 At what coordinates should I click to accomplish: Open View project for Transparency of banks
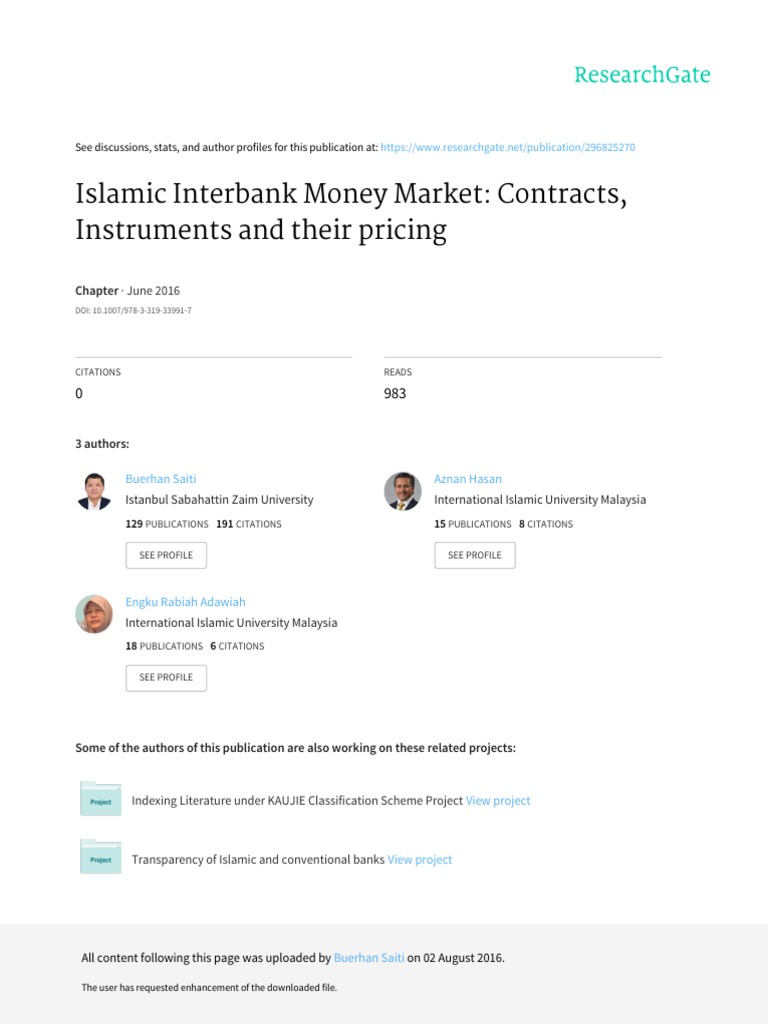pyautogui.click(x=420, y=860)
